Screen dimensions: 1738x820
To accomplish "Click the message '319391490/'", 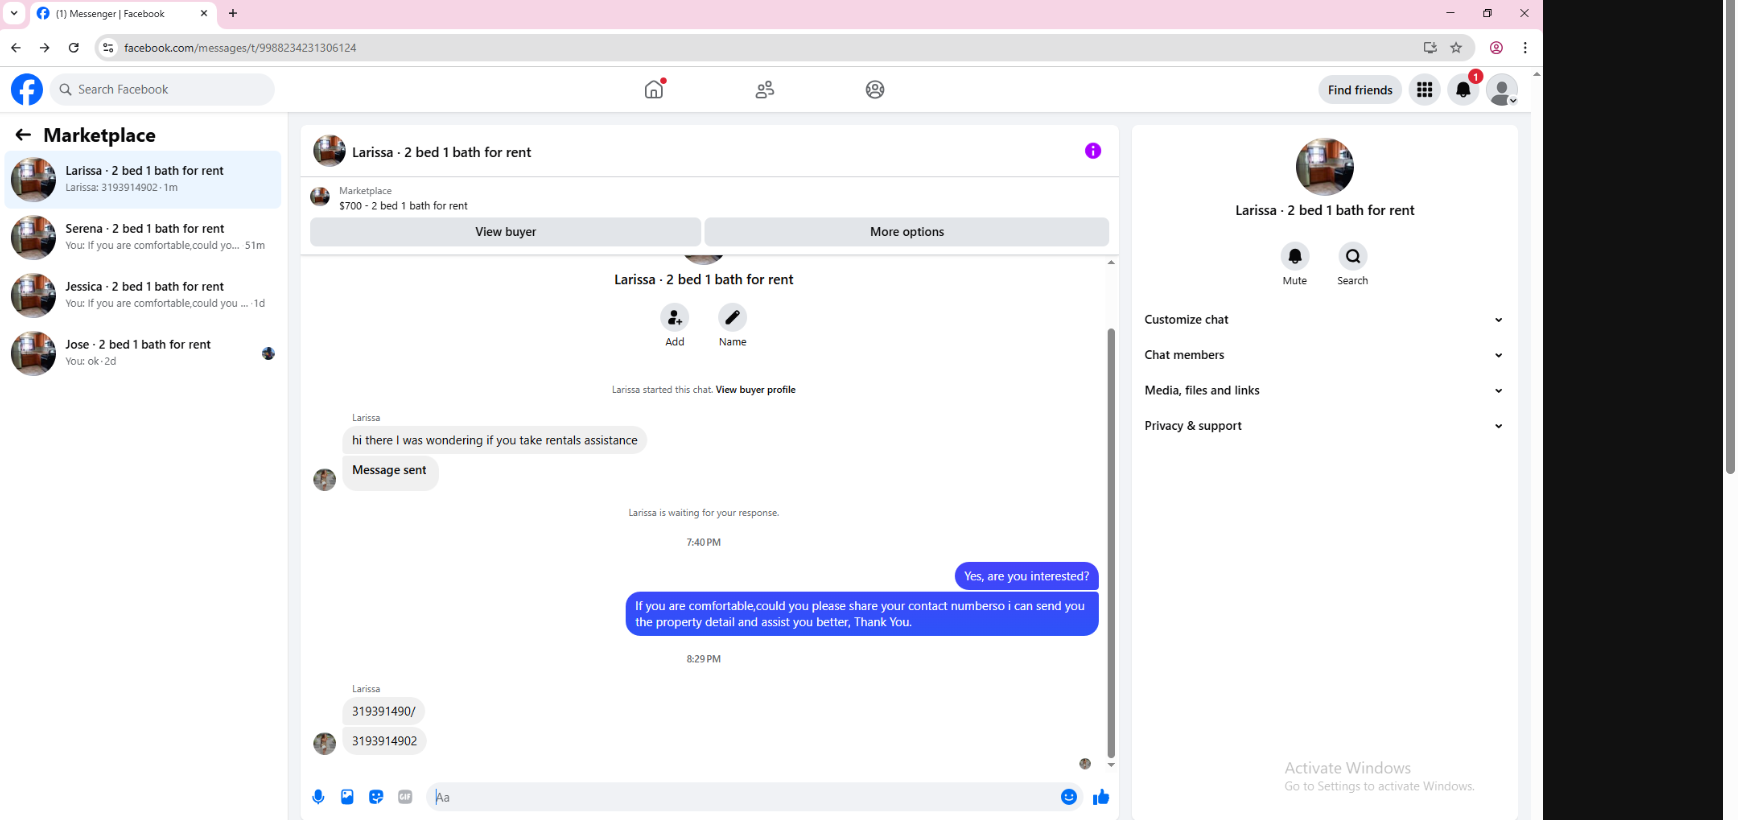I will click(384, 711).
